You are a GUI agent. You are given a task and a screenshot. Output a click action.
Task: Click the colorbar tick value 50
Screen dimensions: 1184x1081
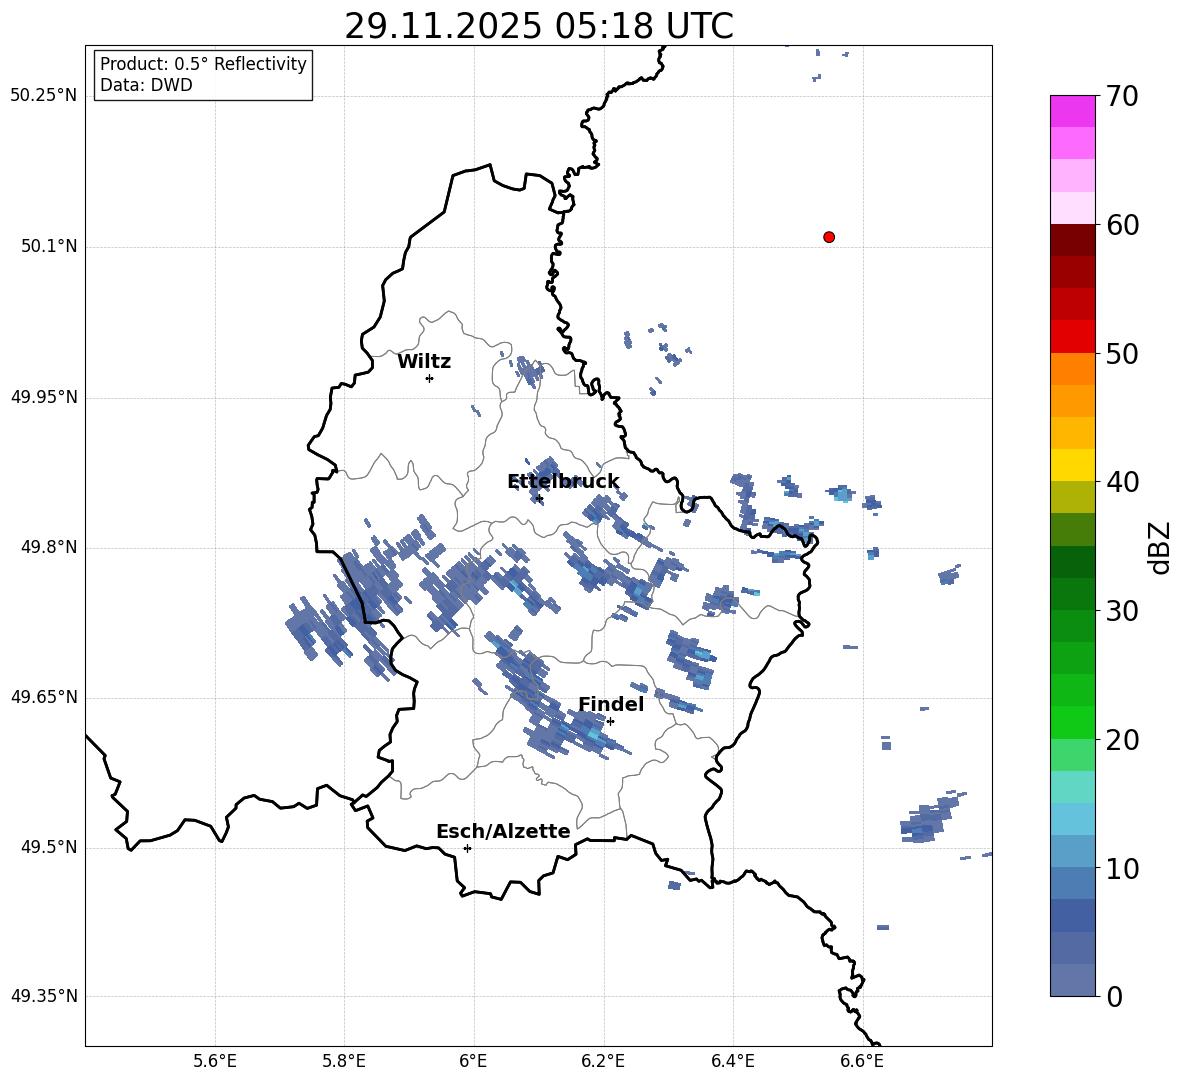tap(1122, 353)
